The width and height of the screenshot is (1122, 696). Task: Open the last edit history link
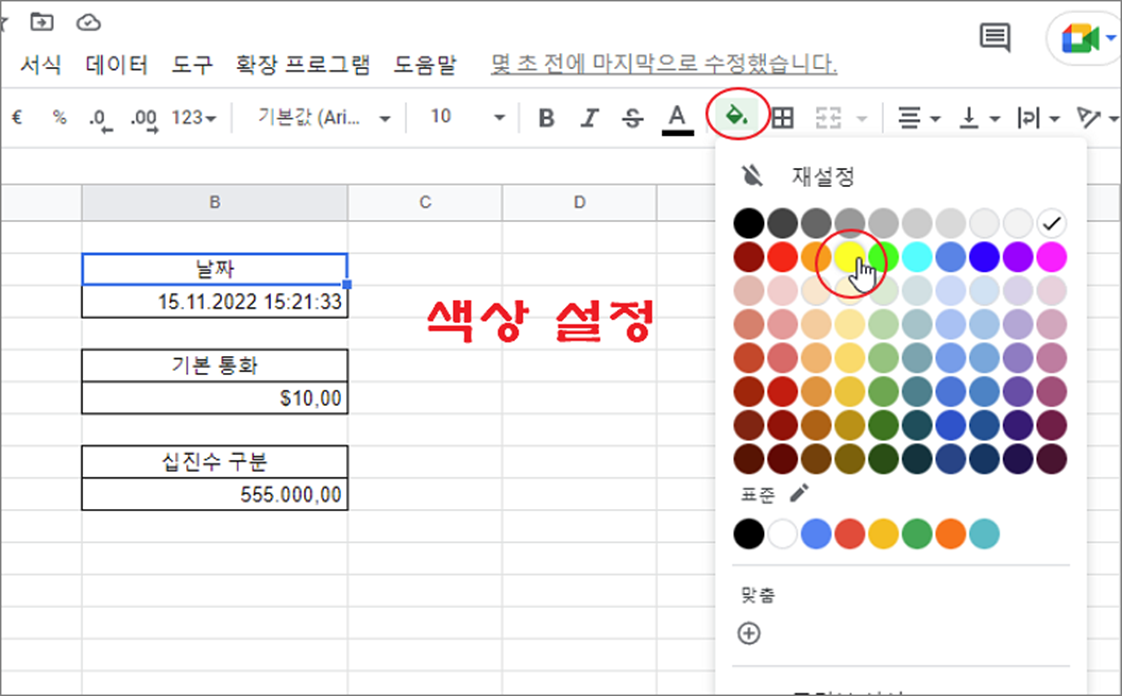click(x=664, y=64)
